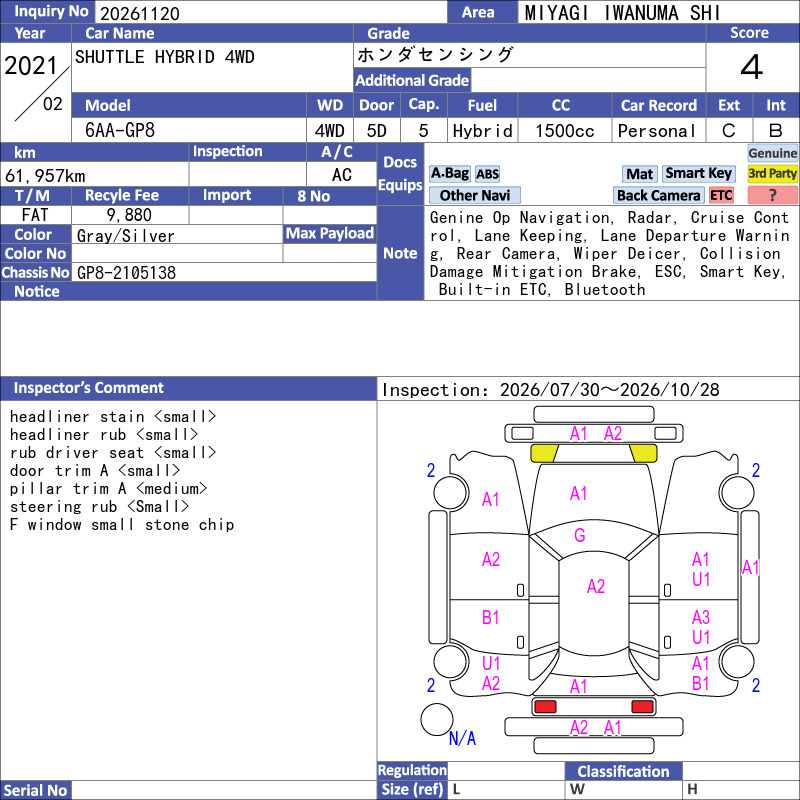Click the red question mark badge
This screenshot has height=800, width=800.
tap(772, 195)
